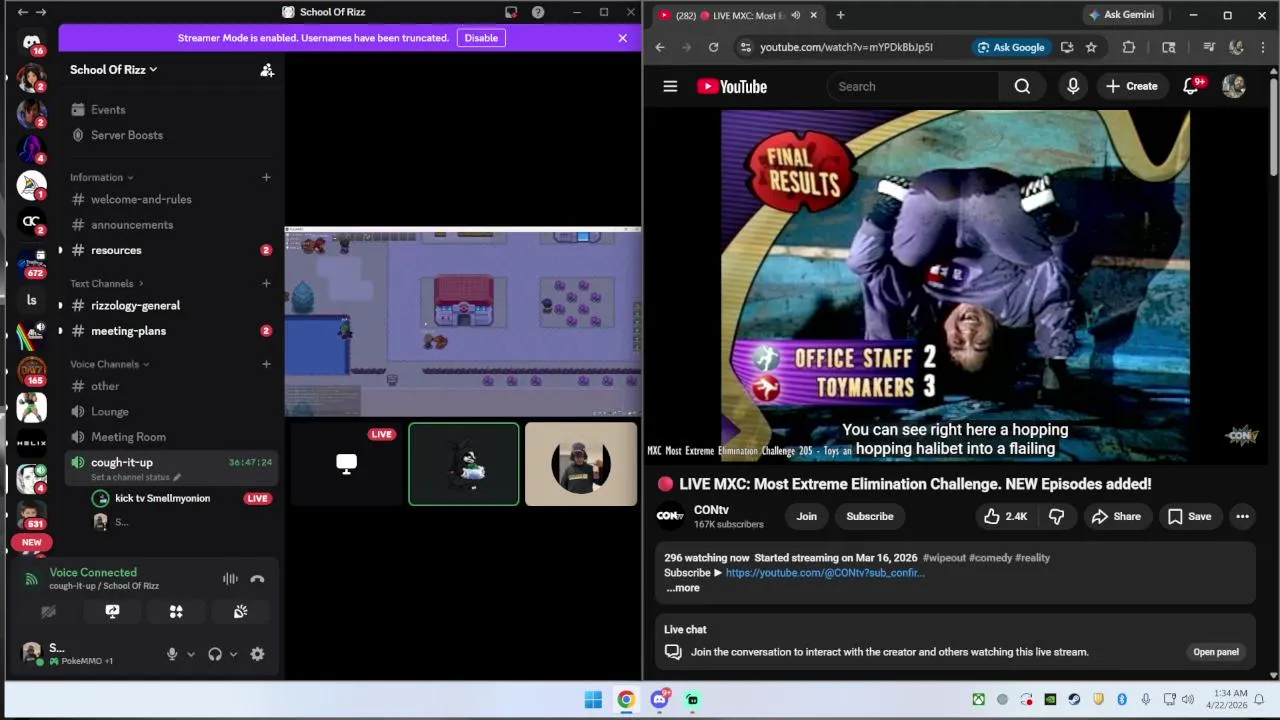Open microphone input options arrow
The width and height of the screenshot is (1280, 720).
tap(190, 654)
